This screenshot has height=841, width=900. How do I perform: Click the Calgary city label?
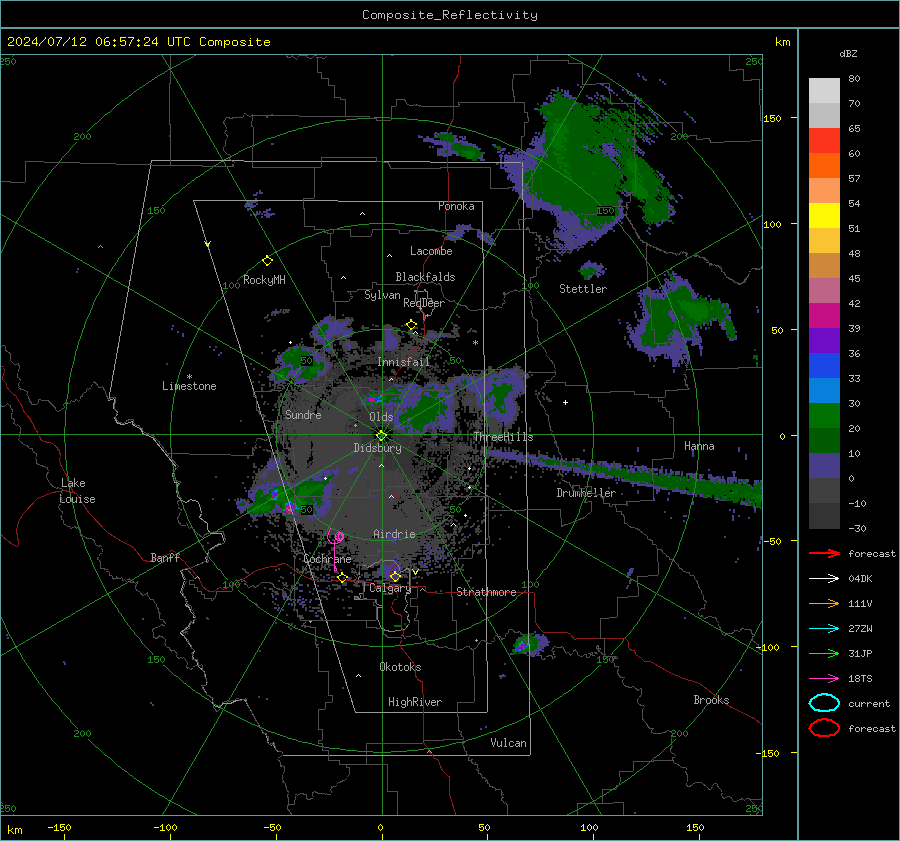coord(390,588)
